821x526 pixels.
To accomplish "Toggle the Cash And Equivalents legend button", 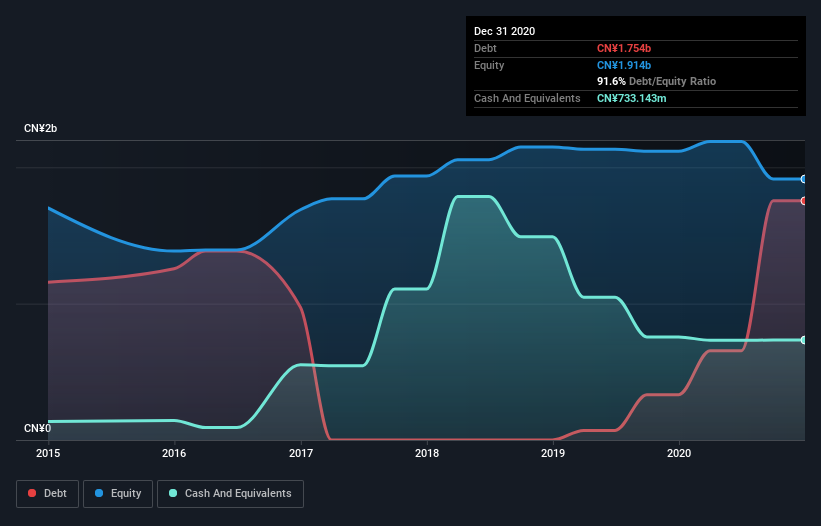I will [230, 494].
